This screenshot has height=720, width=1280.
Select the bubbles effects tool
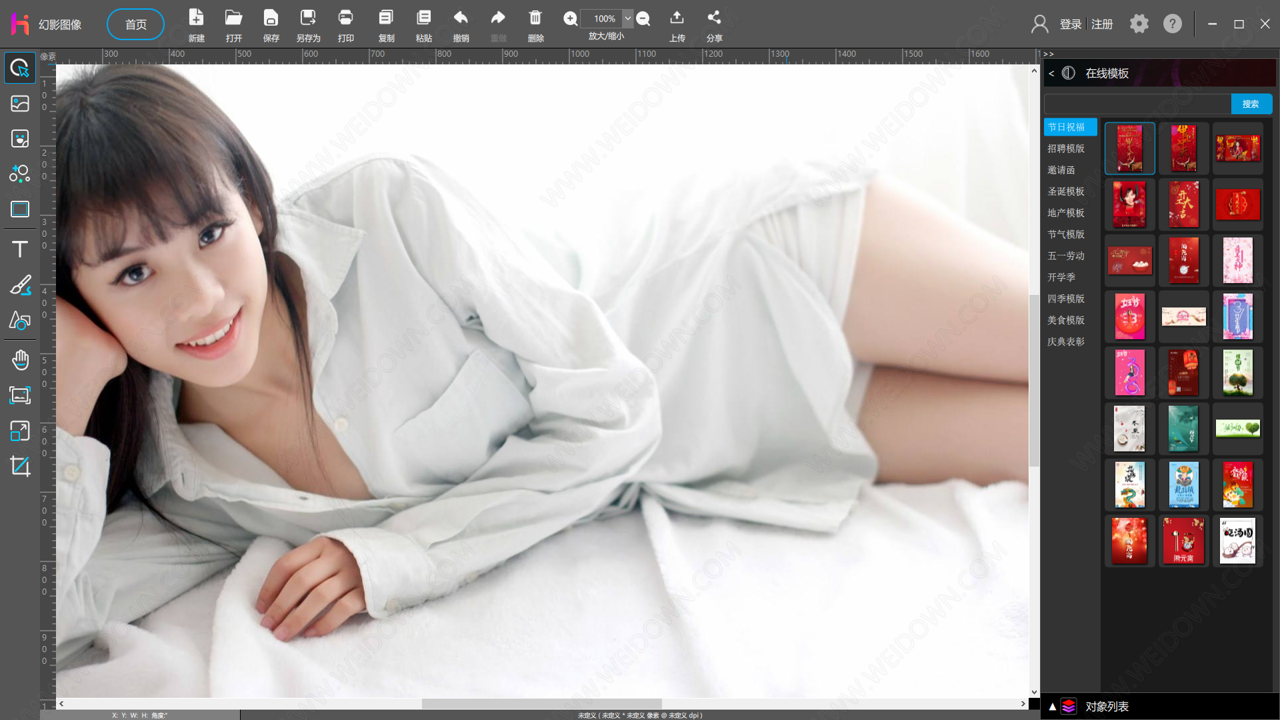click(19, 174)
